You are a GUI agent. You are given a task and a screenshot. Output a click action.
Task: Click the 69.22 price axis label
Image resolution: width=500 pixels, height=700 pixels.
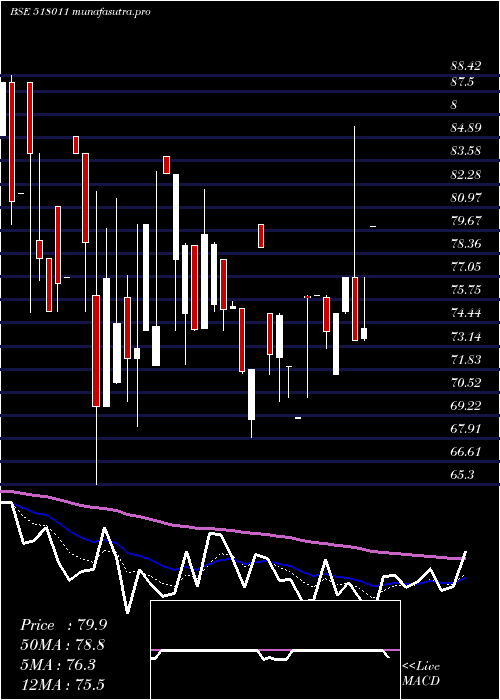click(466, 406)
